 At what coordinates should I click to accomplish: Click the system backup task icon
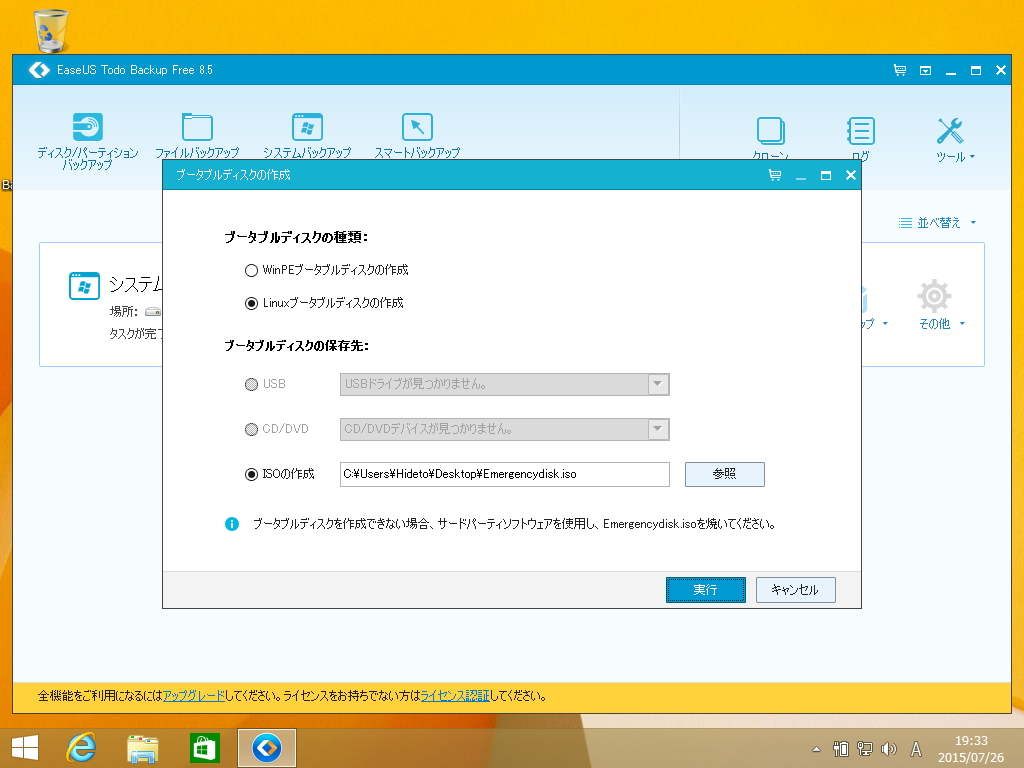coord(84,286)
